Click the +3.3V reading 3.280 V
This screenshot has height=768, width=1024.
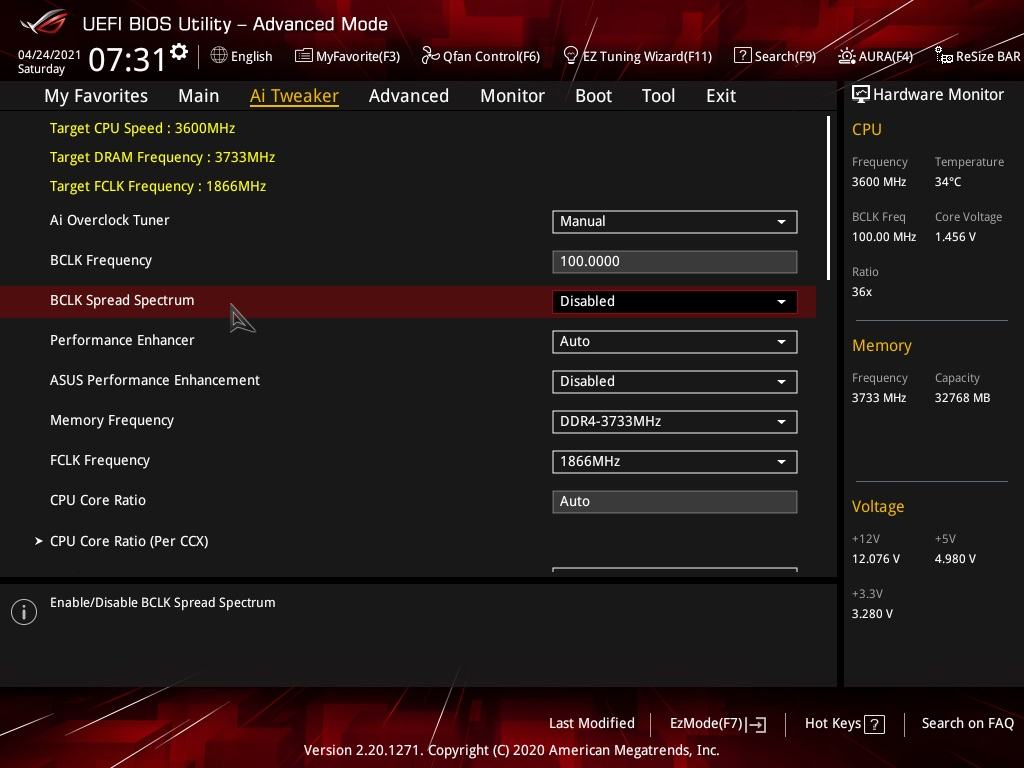(872, 614)
